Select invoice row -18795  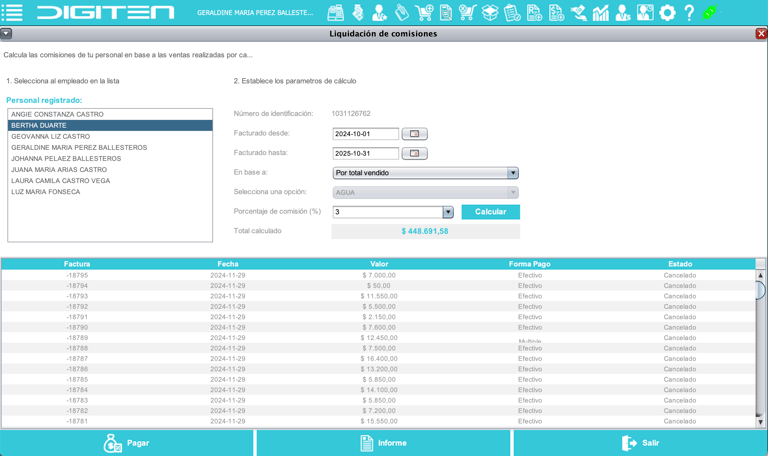378,275
